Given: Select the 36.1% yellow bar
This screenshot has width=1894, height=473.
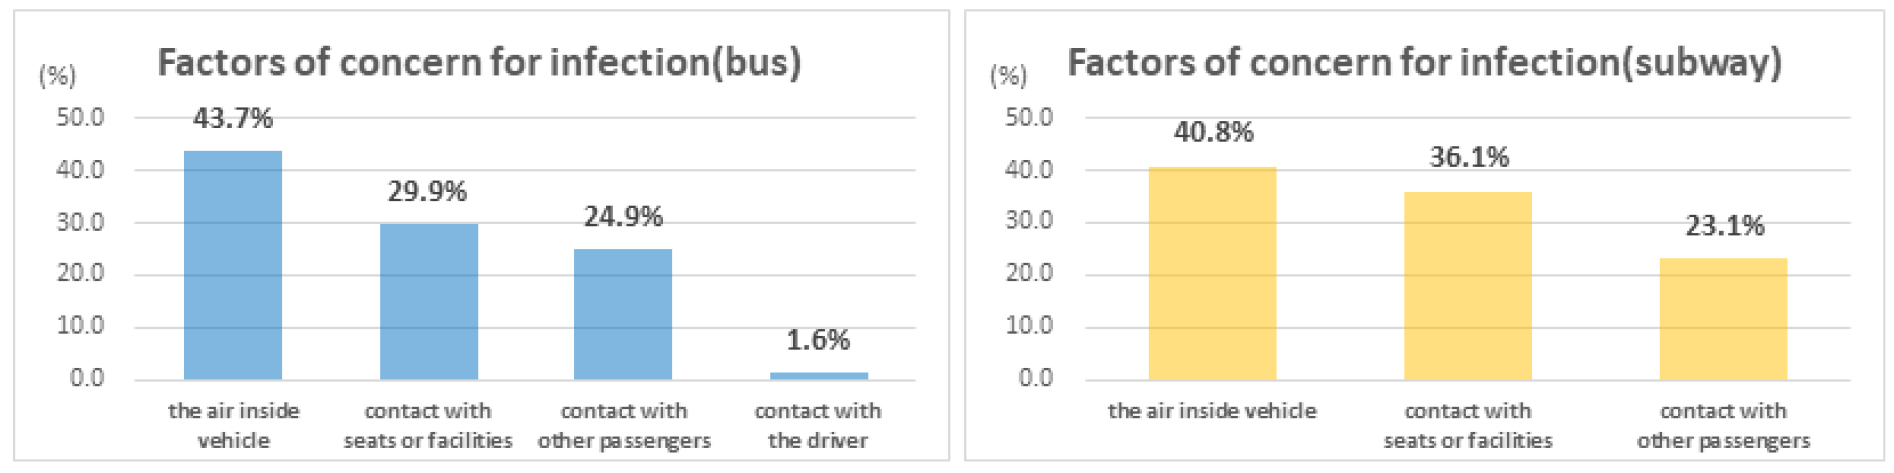Looking at the screenshot, I should tap(1467, 285).
